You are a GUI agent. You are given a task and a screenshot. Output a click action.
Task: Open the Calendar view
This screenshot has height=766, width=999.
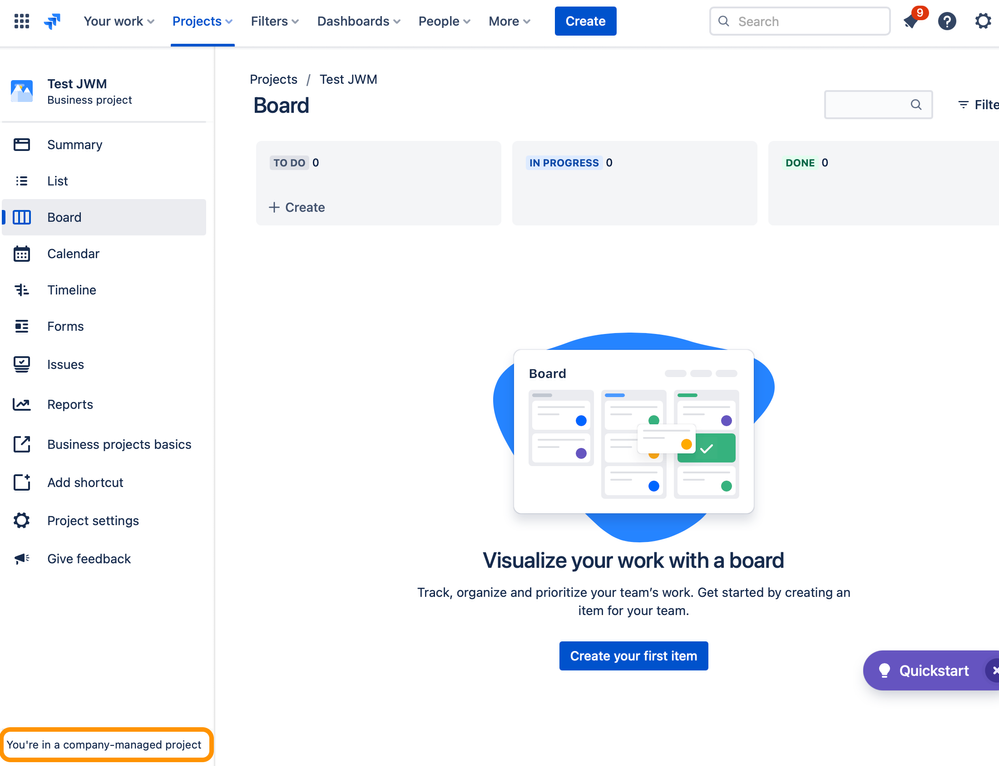click(104, 254)
